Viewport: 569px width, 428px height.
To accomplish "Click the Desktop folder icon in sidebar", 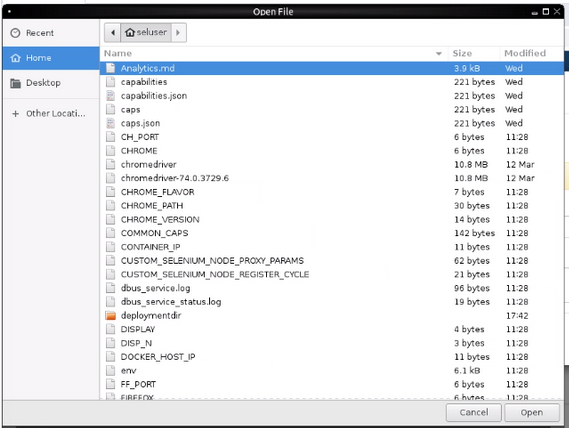I will pos(16,83).
